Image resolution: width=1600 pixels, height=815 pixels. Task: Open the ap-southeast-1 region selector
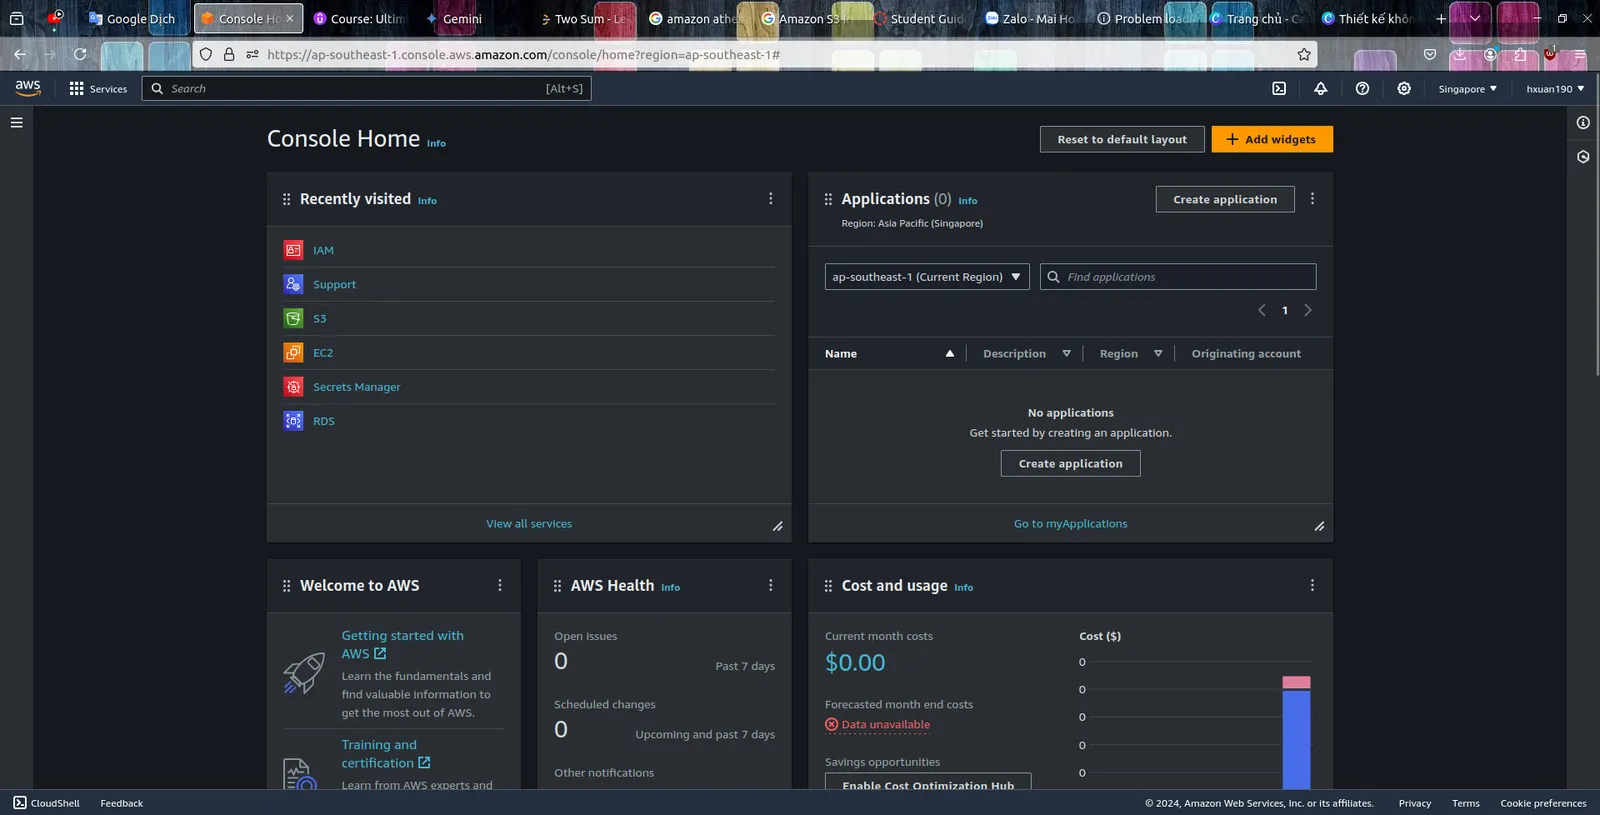click(927, 277)
